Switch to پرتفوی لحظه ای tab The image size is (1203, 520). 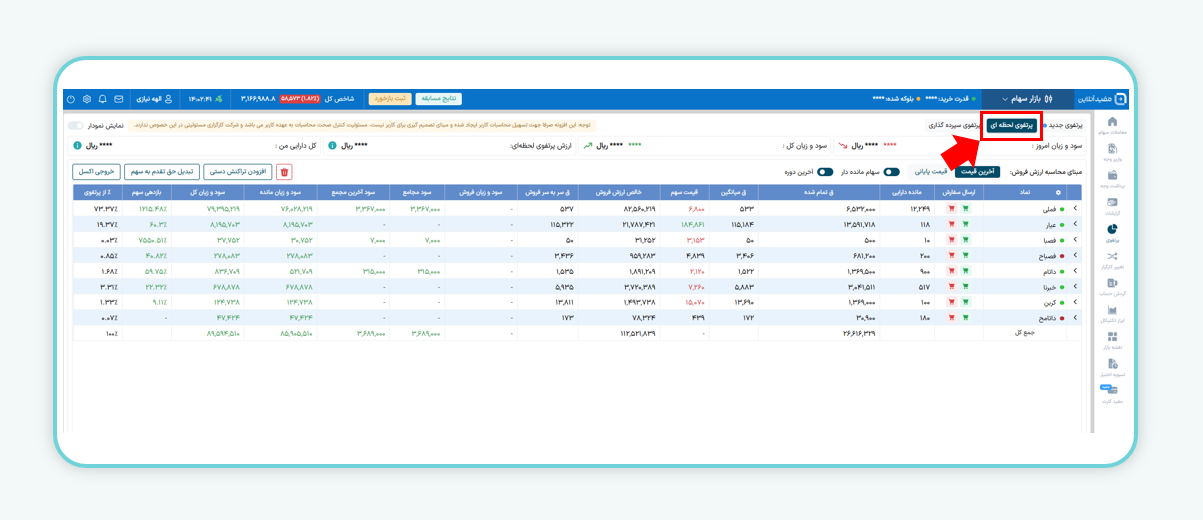pos(1010,126)
